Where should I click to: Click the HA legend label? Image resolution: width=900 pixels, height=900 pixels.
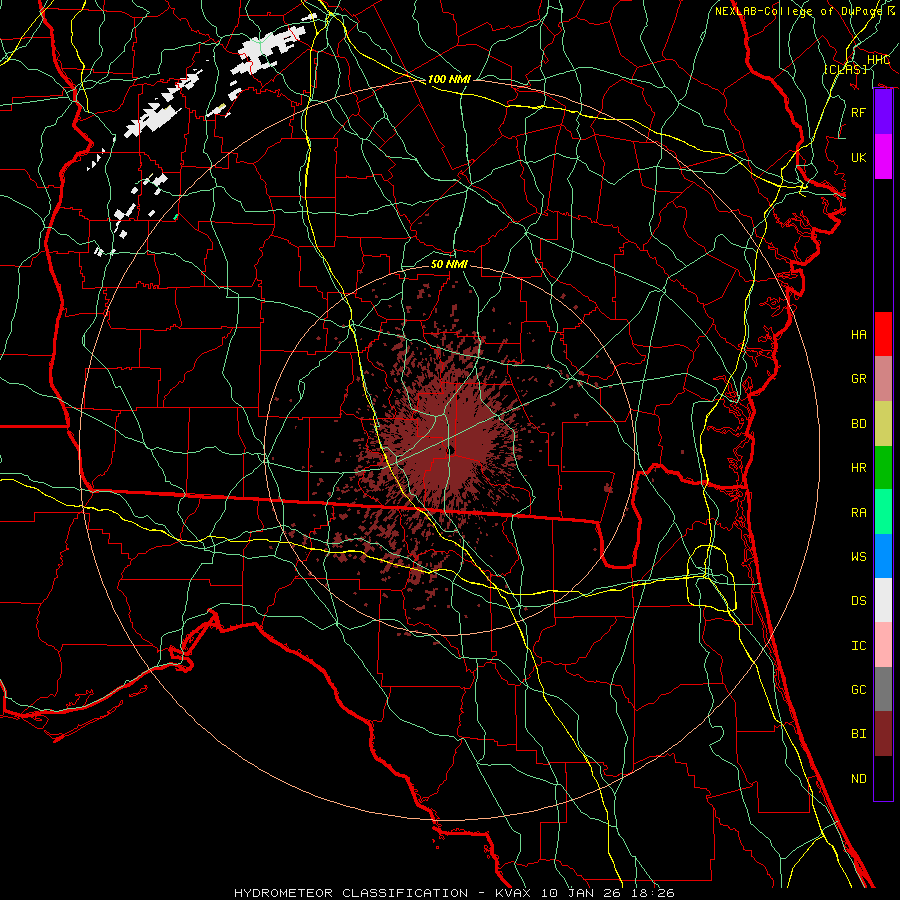(859, 335)
